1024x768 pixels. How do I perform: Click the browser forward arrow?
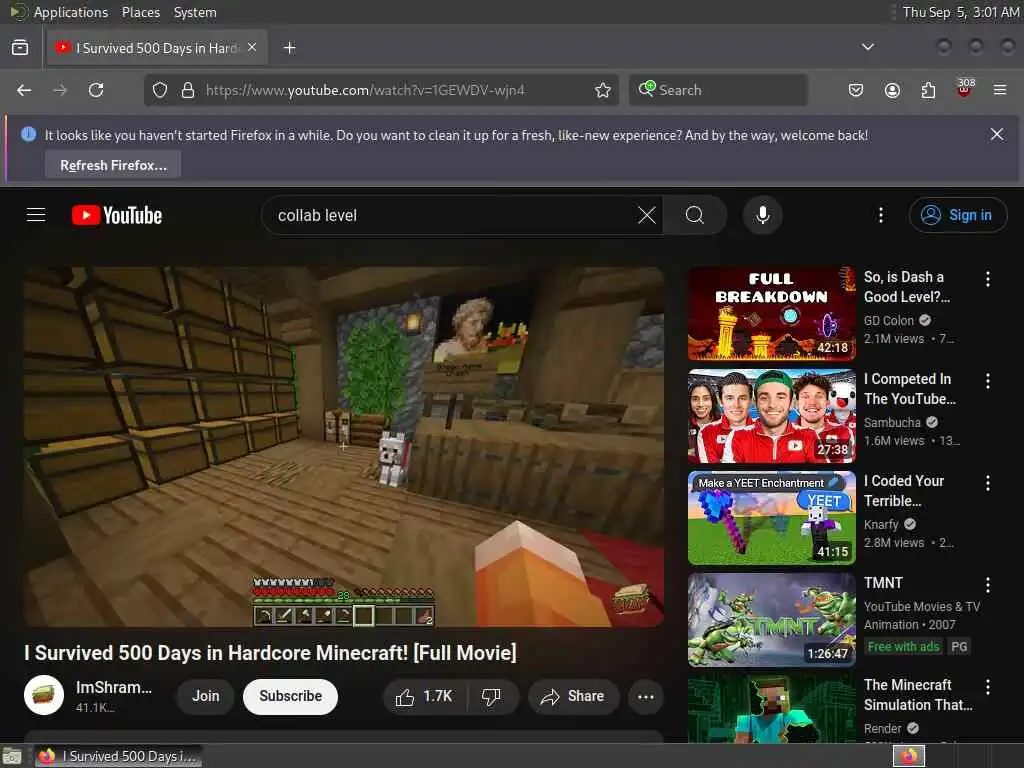coord(60,90)
